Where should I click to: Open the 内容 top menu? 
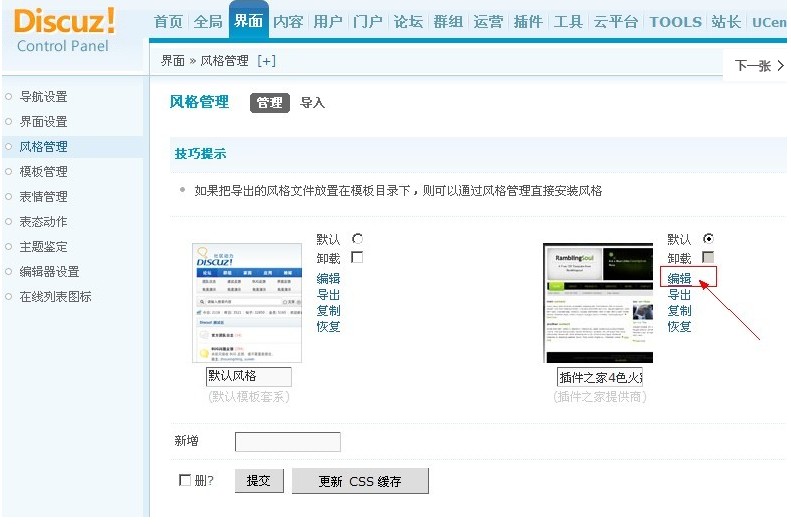click(288, 22)
